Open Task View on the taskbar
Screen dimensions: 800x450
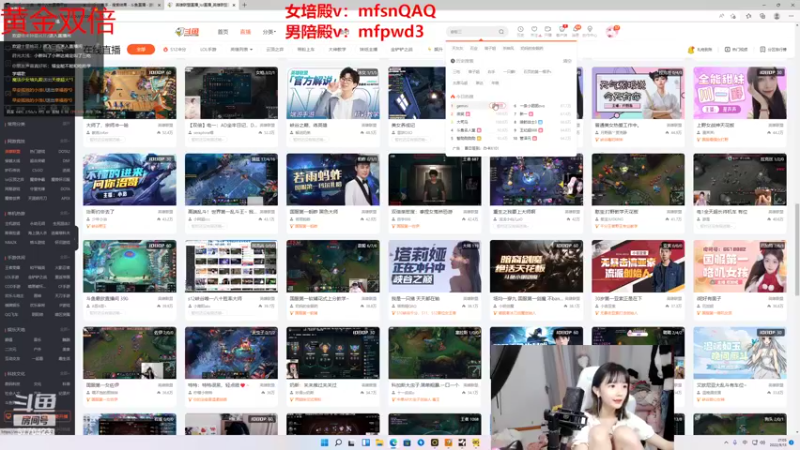click(352, 443)
